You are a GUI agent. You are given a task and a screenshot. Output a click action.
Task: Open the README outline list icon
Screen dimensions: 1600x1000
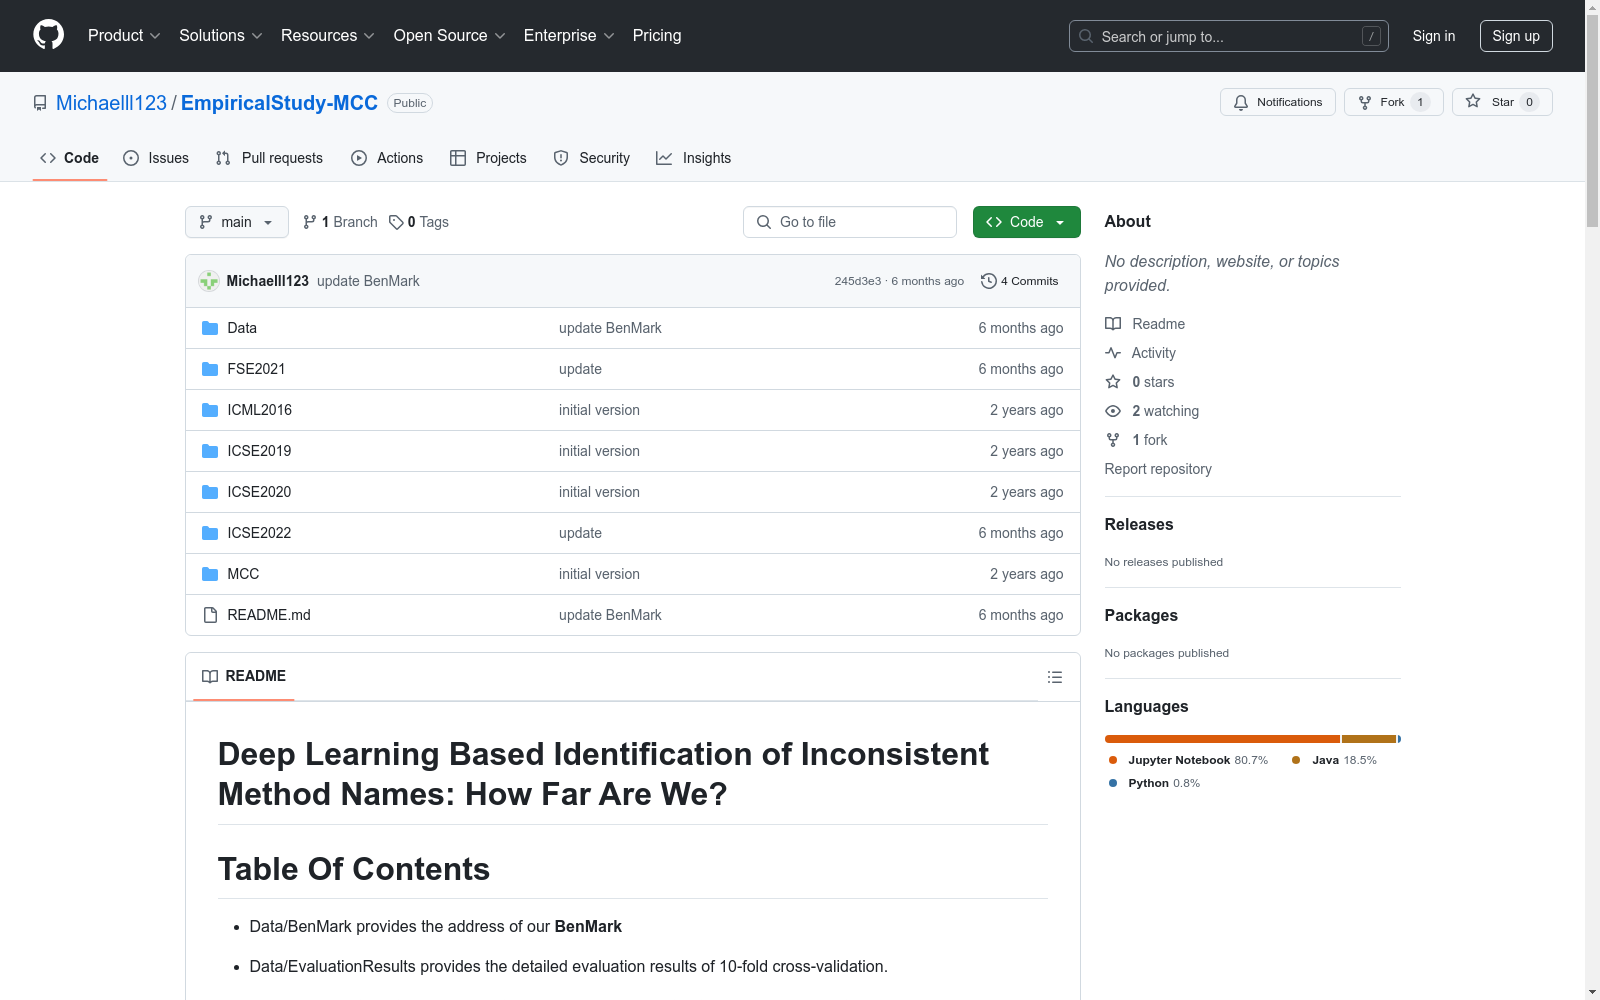pyautogui.click(x=1055, y=677)
